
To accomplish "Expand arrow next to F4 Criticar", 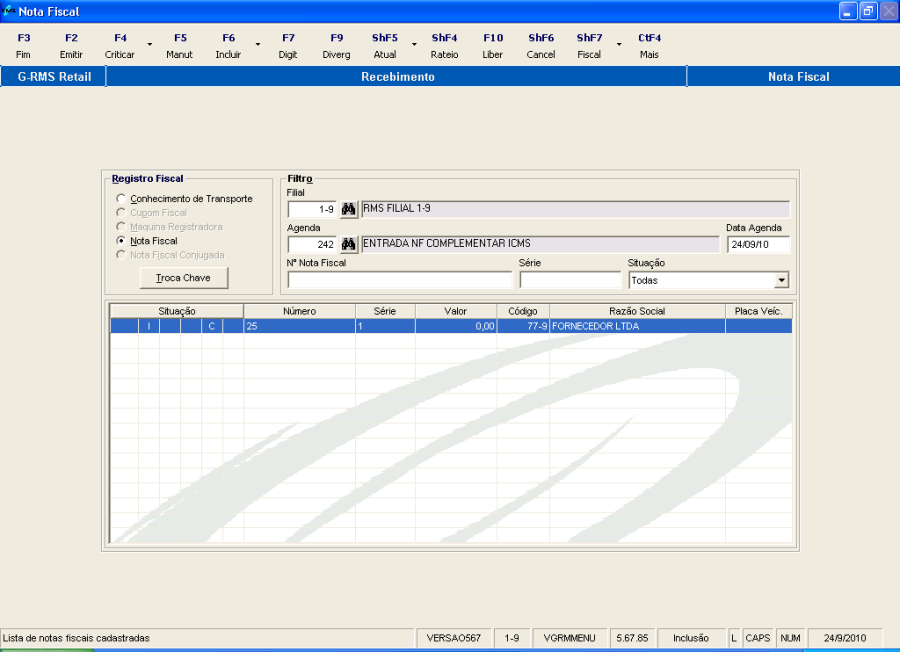I will 150,44.
